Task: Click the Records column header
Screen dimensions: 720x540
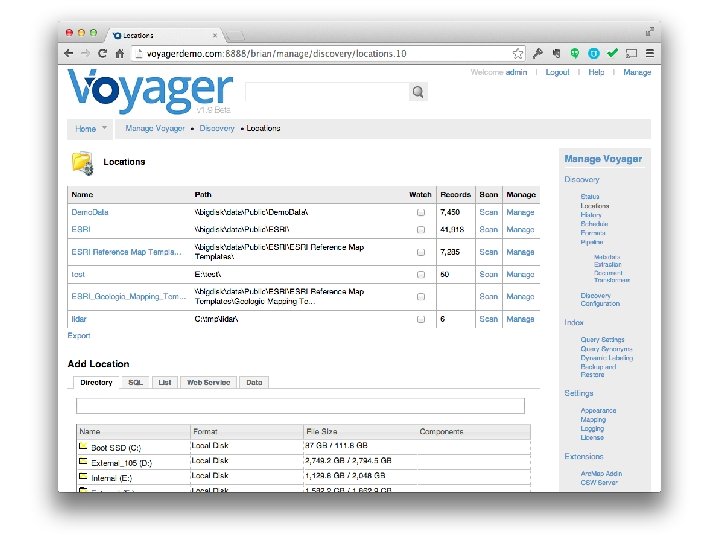Action: [456, 195]
